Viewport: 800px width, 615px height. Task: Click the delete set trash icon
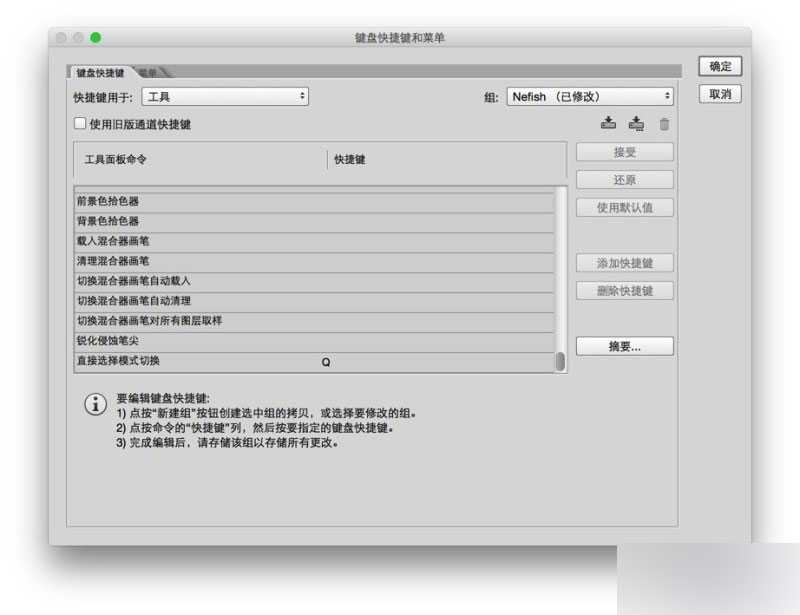click(x=662, y=123)
